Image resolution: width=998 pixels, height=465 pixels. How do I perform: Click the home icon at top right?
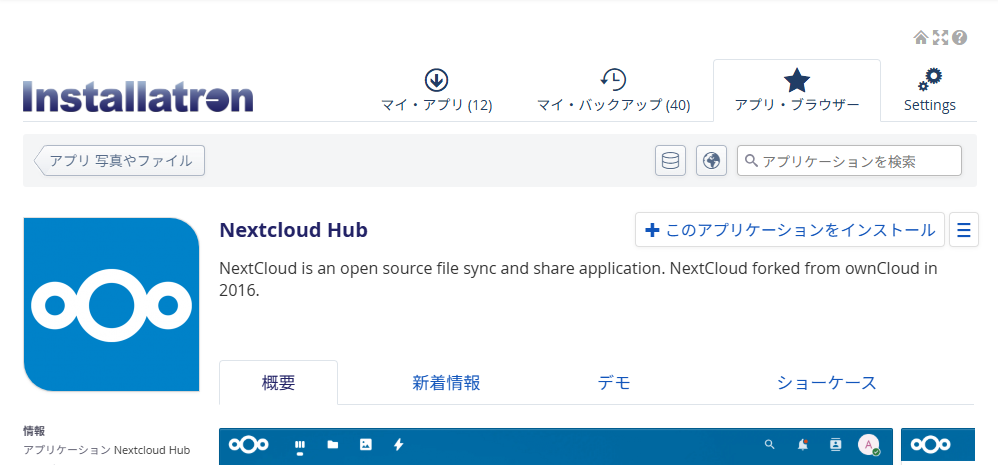click(920, 38)
